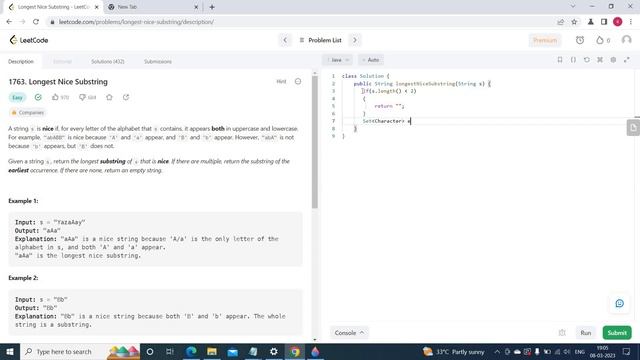Open the Chrome three-dot menu
This screenshot has height=360, width=640.
coord(631,22)
